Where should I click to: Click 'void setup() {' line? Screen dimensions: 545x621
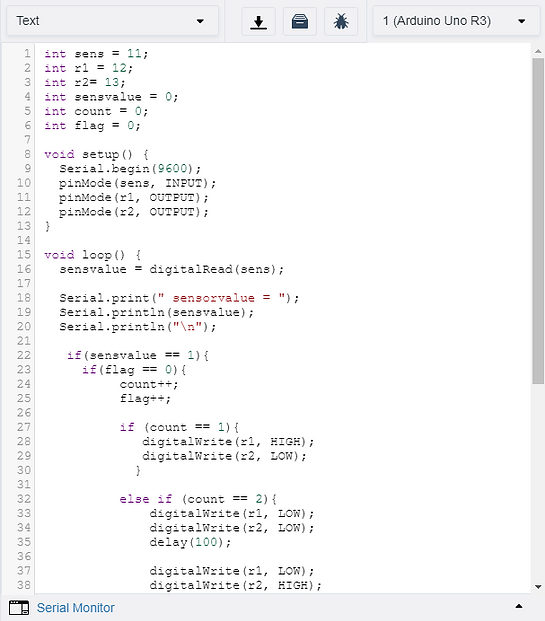pos(96,154)
